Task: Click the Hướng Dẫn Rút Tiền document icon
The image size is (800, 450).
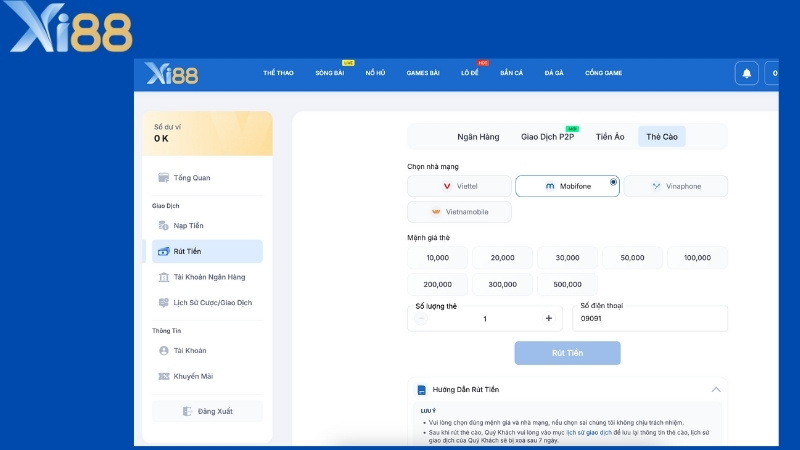Action: coord(421,390)
